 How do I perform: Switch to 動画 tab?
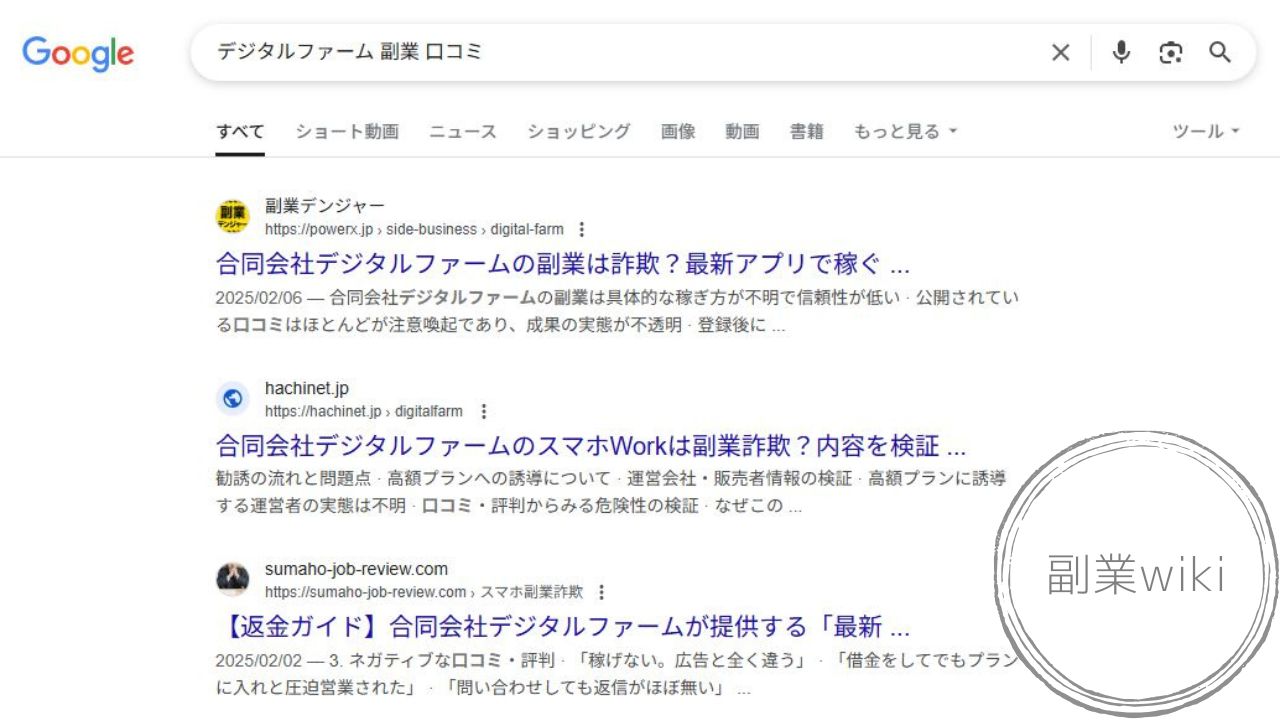coord(742,131)
